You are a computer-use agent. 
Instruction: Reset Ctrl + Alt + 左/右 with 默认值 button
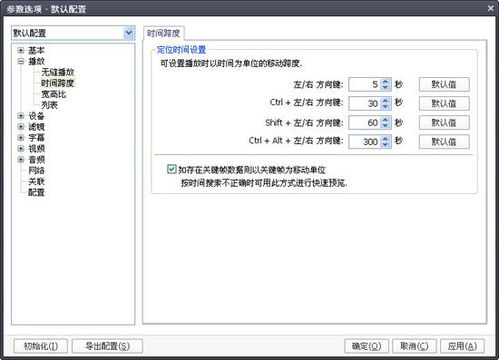click(x=444, y=142)
